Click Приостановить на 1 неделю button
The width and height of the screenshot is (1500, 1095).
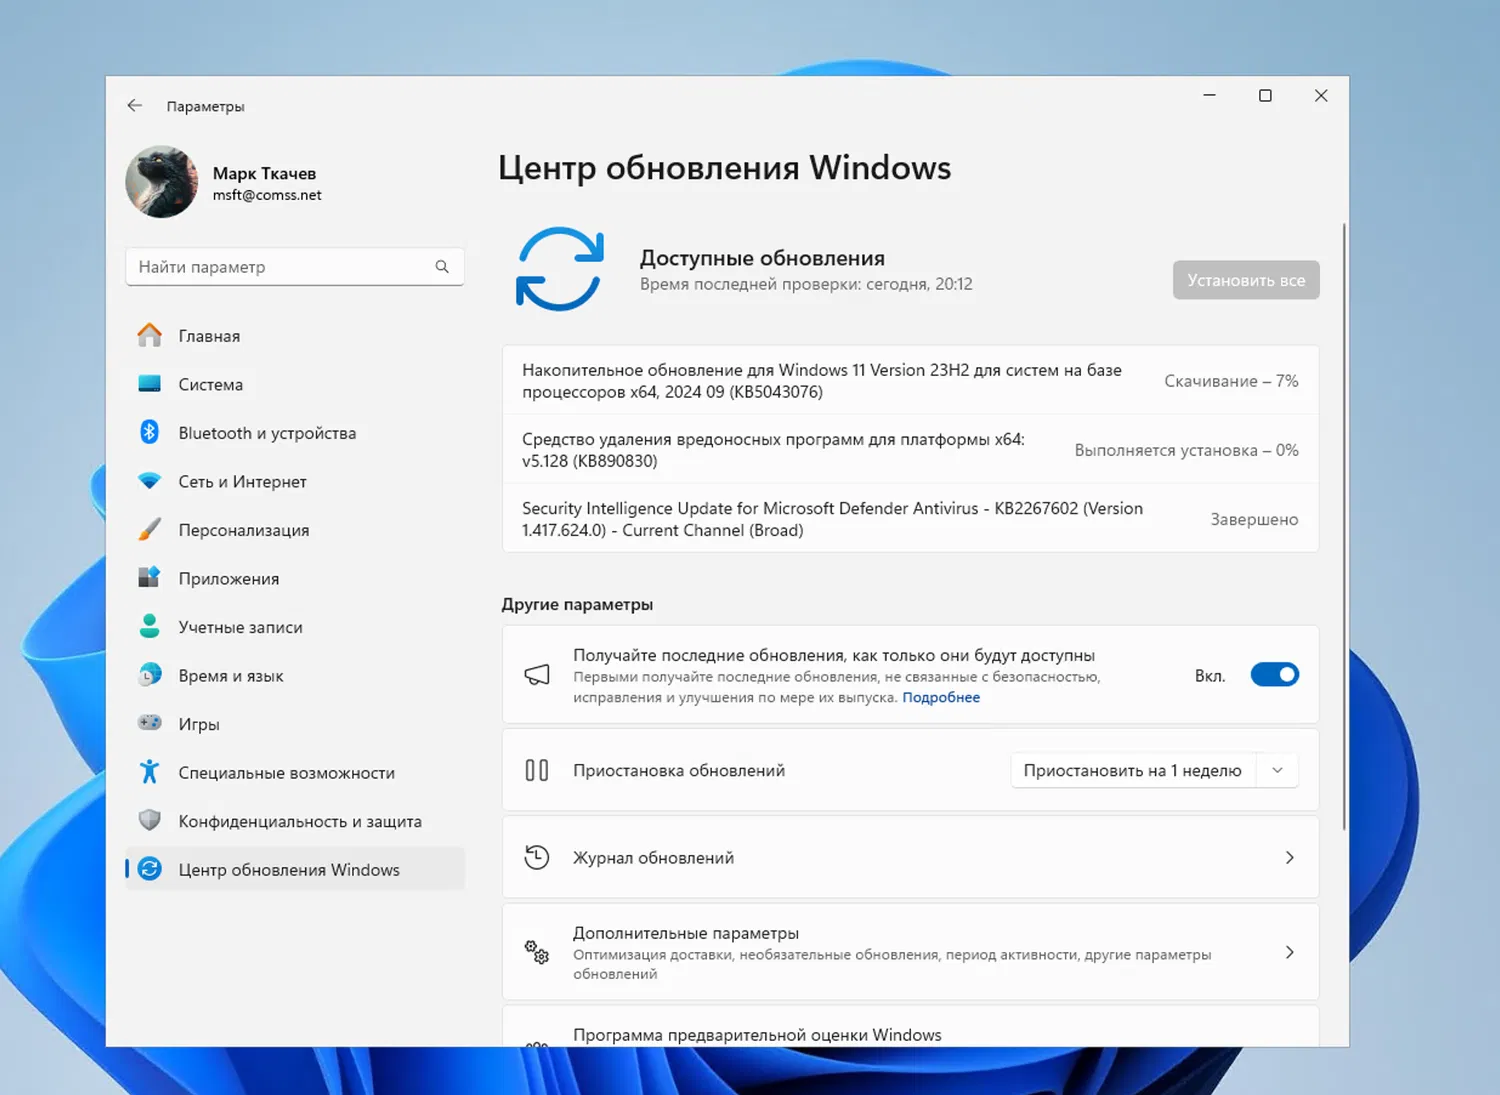click(1132, 770)
